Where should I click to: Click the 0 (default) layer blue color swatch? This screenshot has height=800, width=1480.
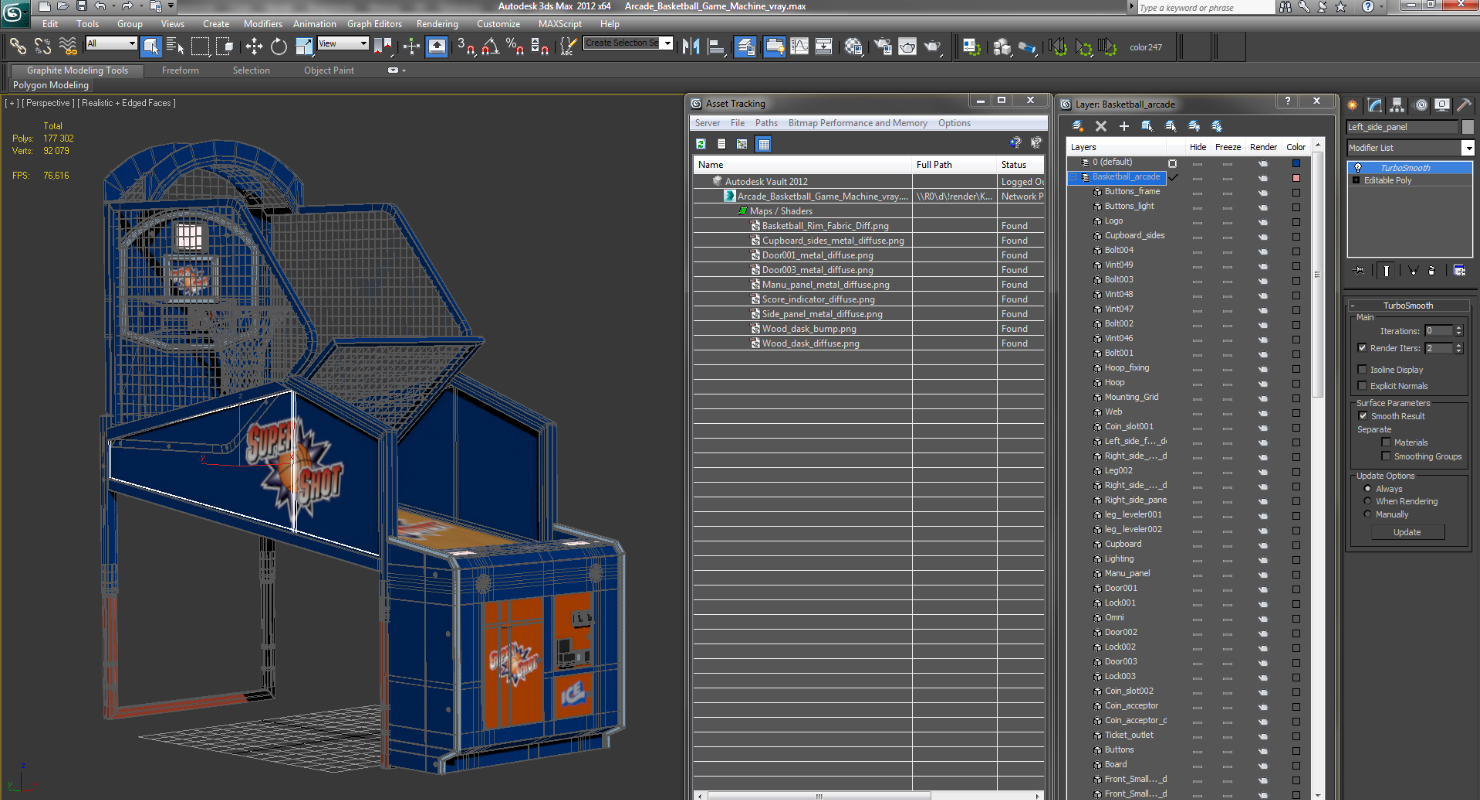pyautogui.click(x=1296, y=162)
